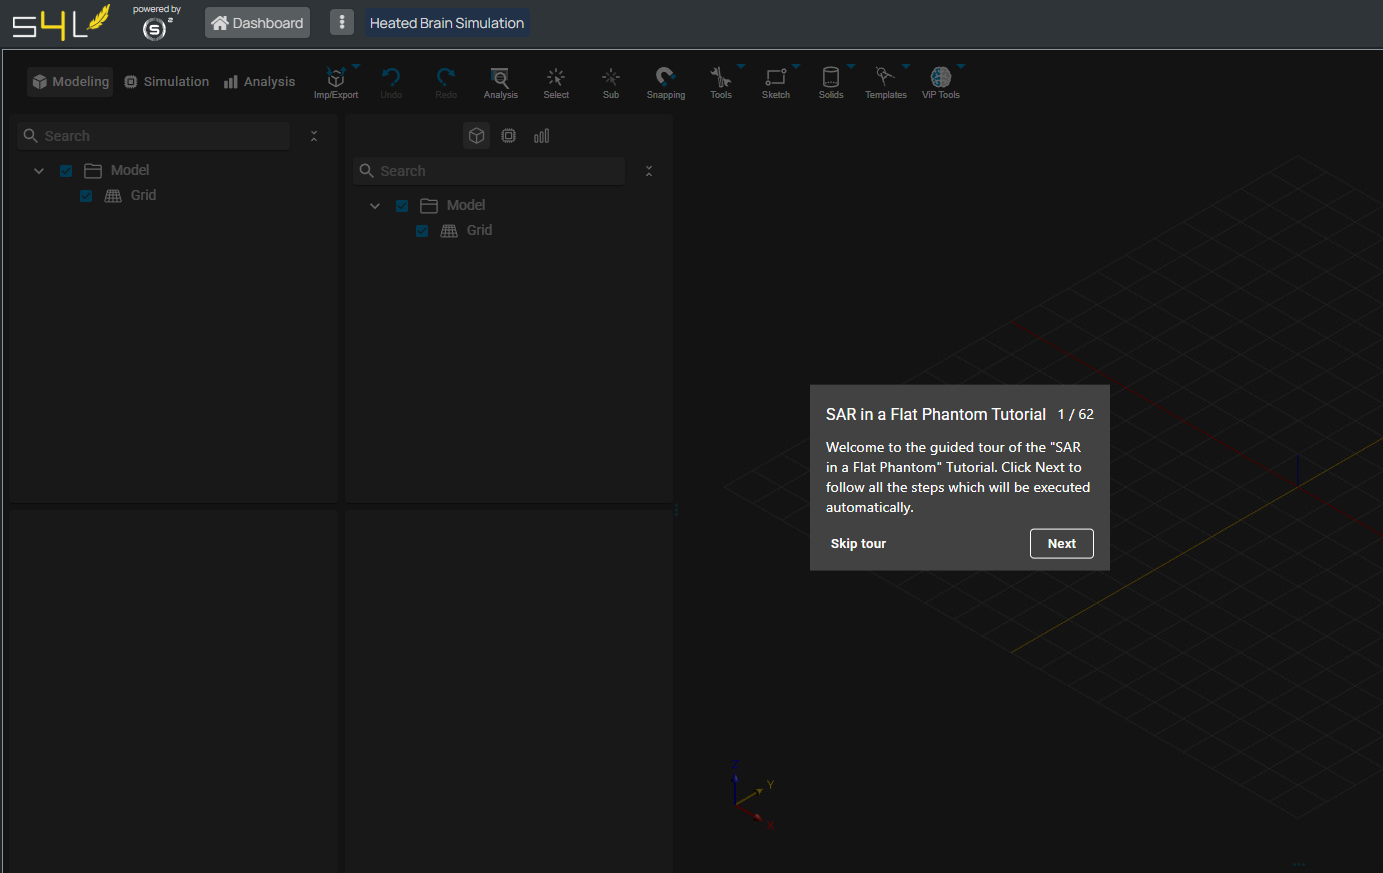Viewport: 1383px width, 873px height.
Task: Open the Templates tool
Action: (x=885, y=82)
